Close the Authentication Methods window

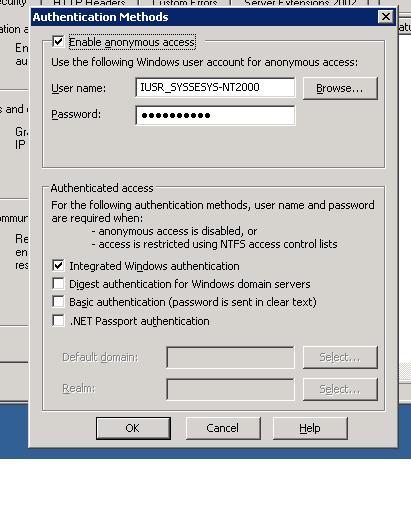386,16
